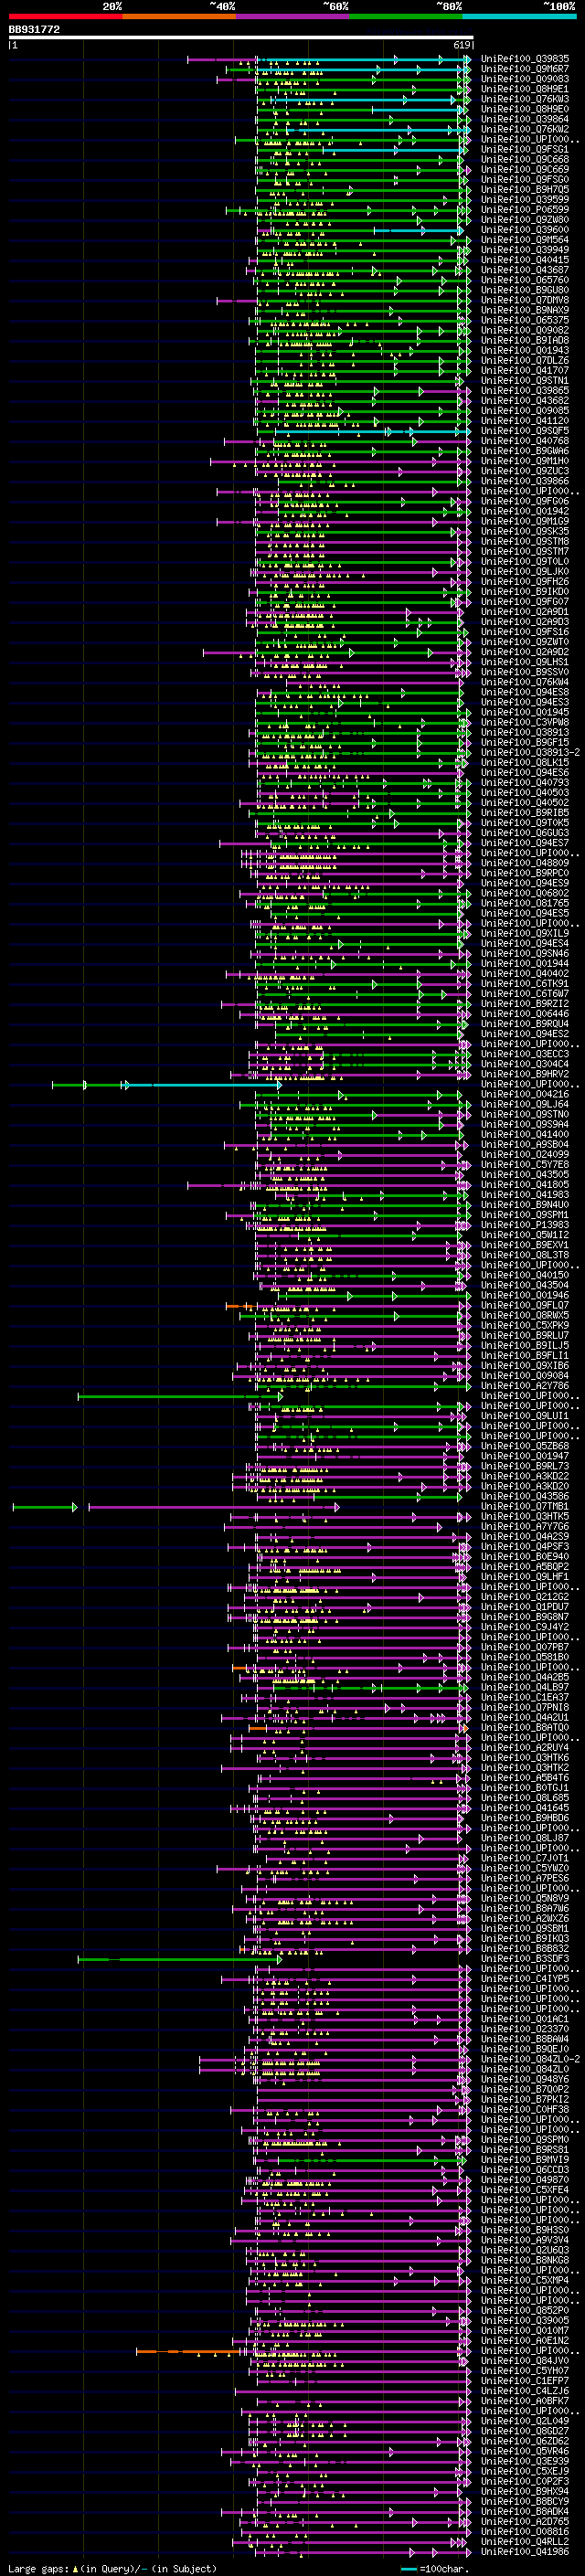This screenshot has width=585, height=2576.
Task: Select hit label UniRef100_A9SB04
Action: coord(524,1144)
